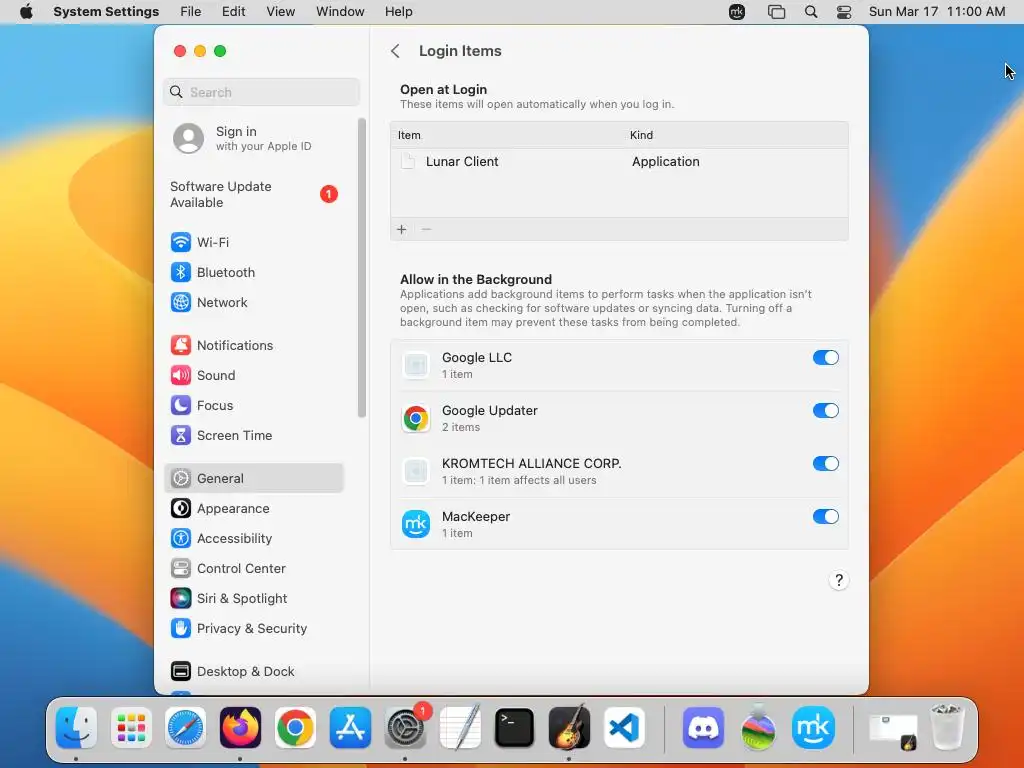1024x768 pixels.
Task: Open Trash from the Dock
Action: pos(947,727)
